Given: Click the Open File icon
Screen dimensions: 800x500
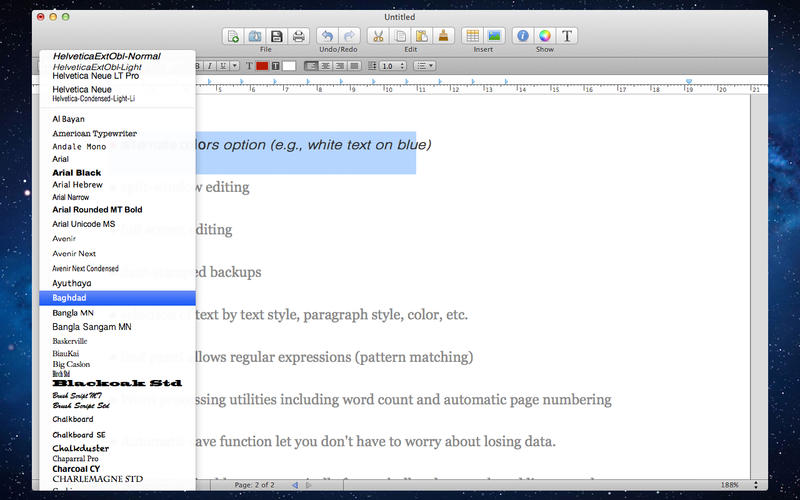Looking at the screenshot, I should 255,36.
